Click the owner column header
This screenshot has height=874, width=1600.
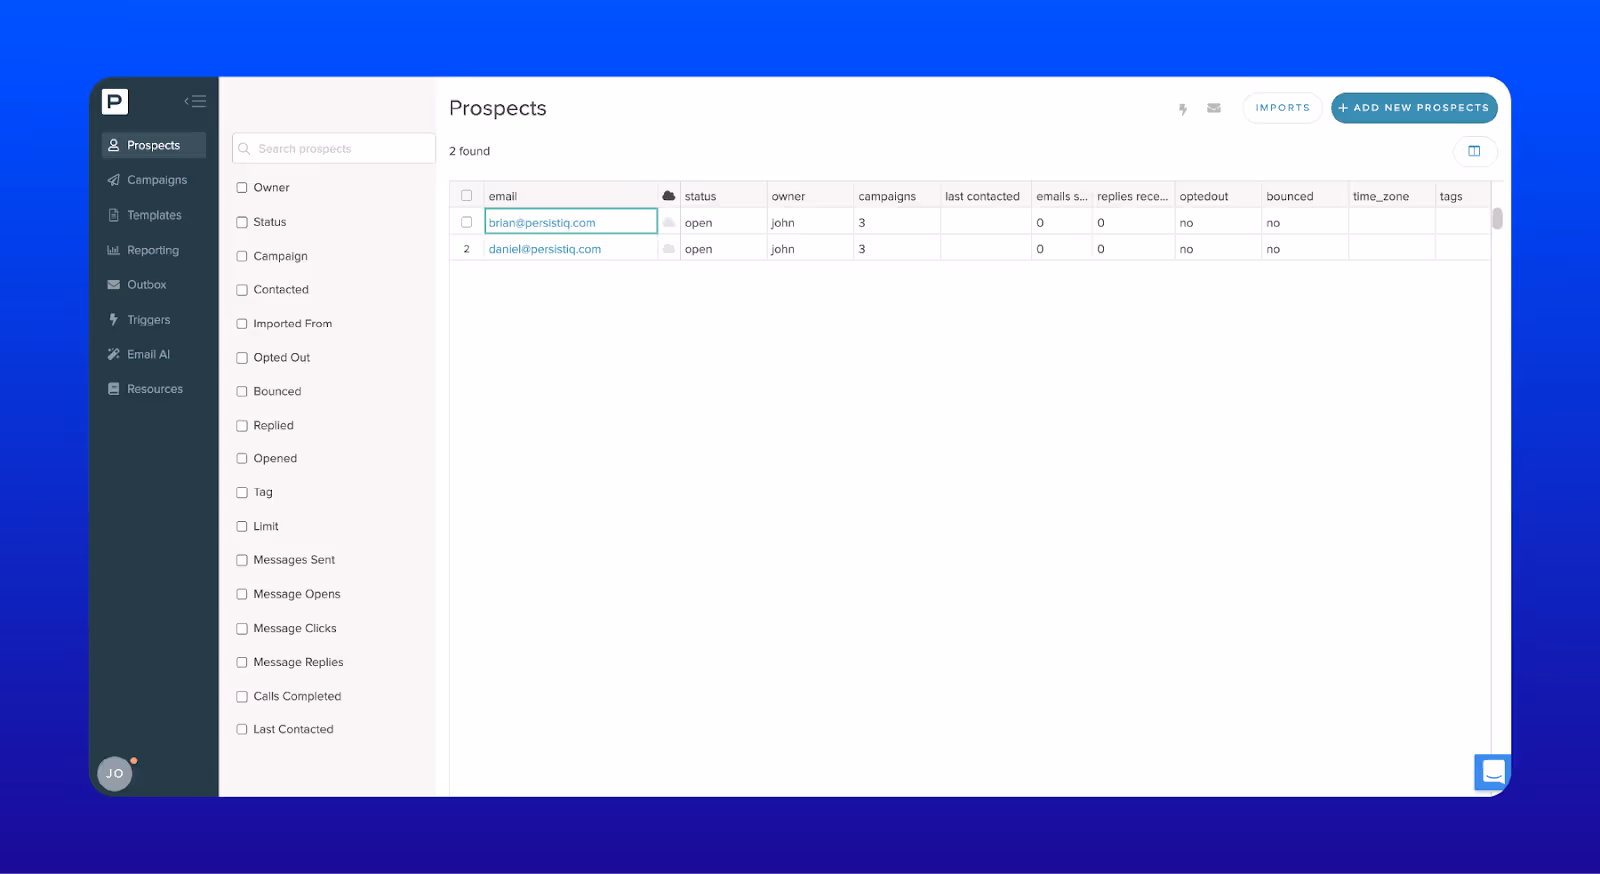811,196
